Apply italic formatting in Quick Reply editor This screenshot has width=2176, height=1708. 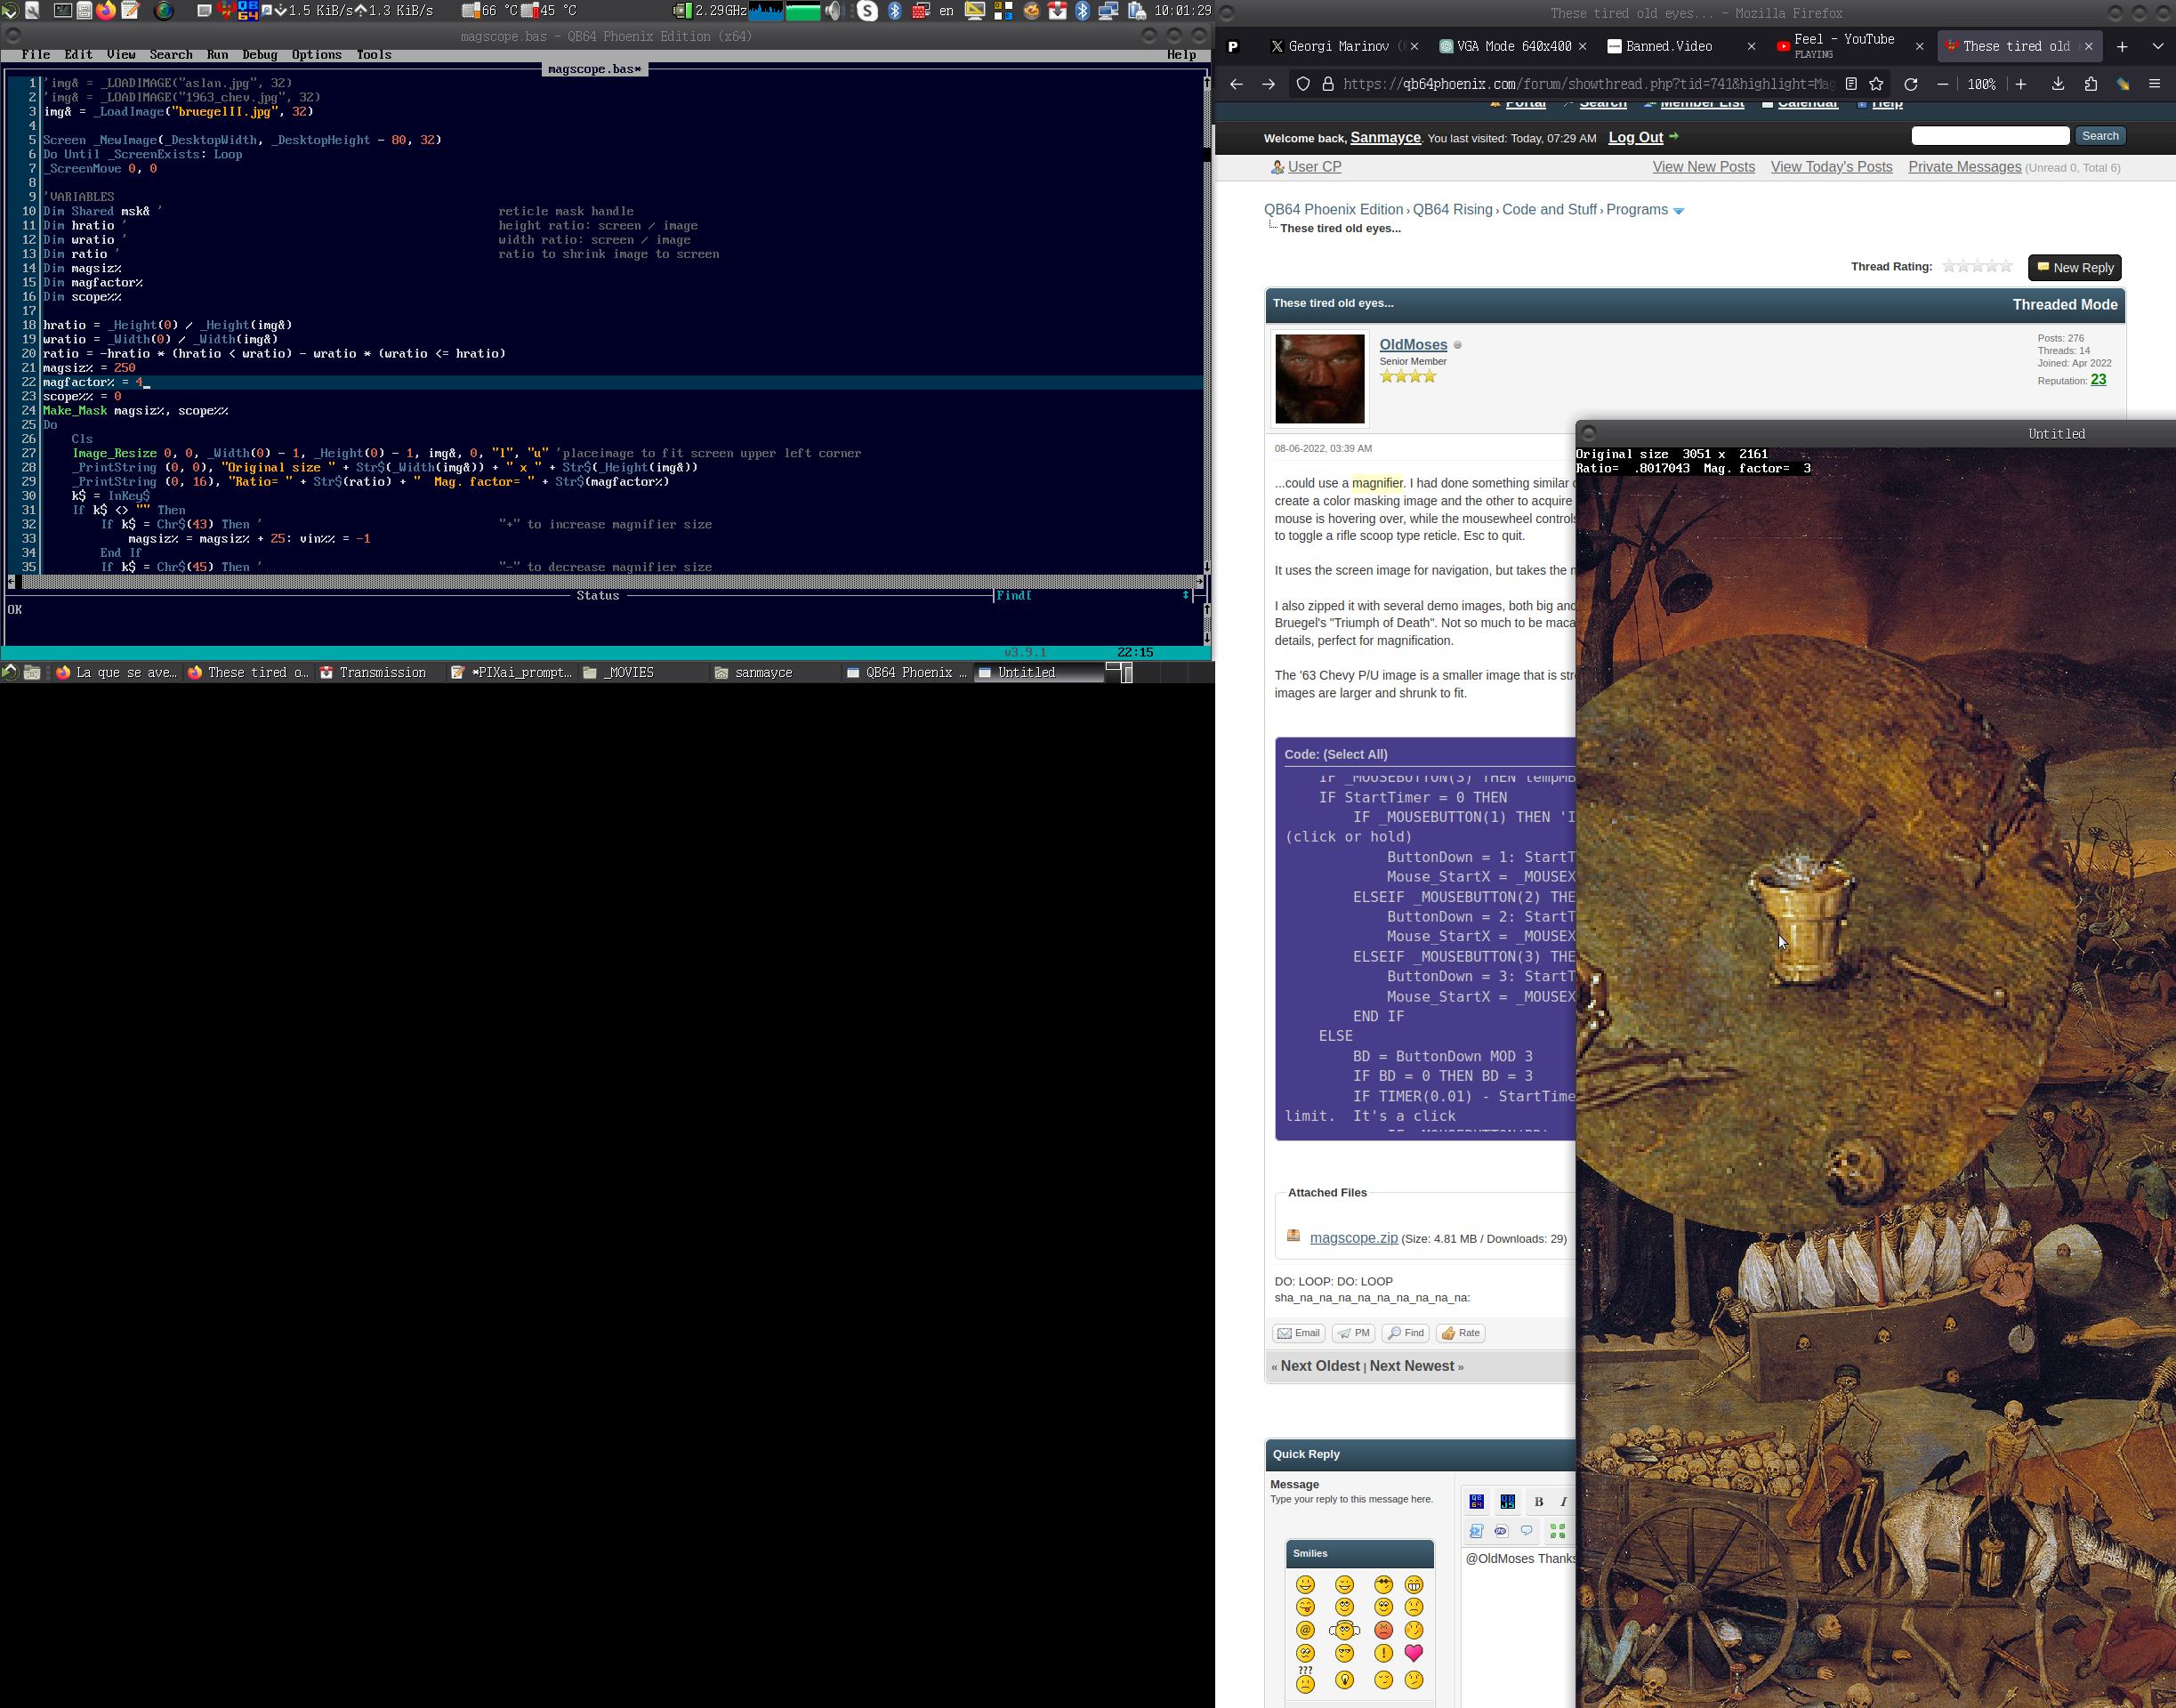pyautogui.click(x=1563, y=1501)
